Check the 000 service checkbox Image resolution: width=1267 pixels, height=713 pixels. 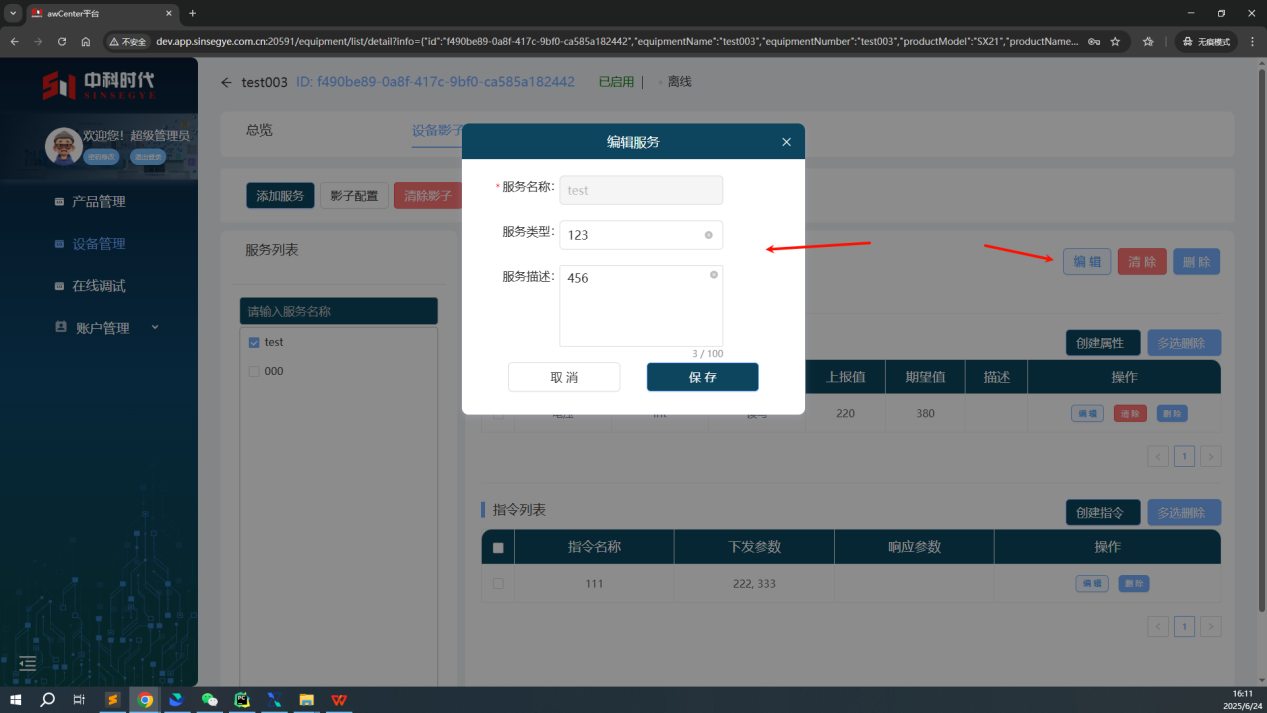[254, 371]
